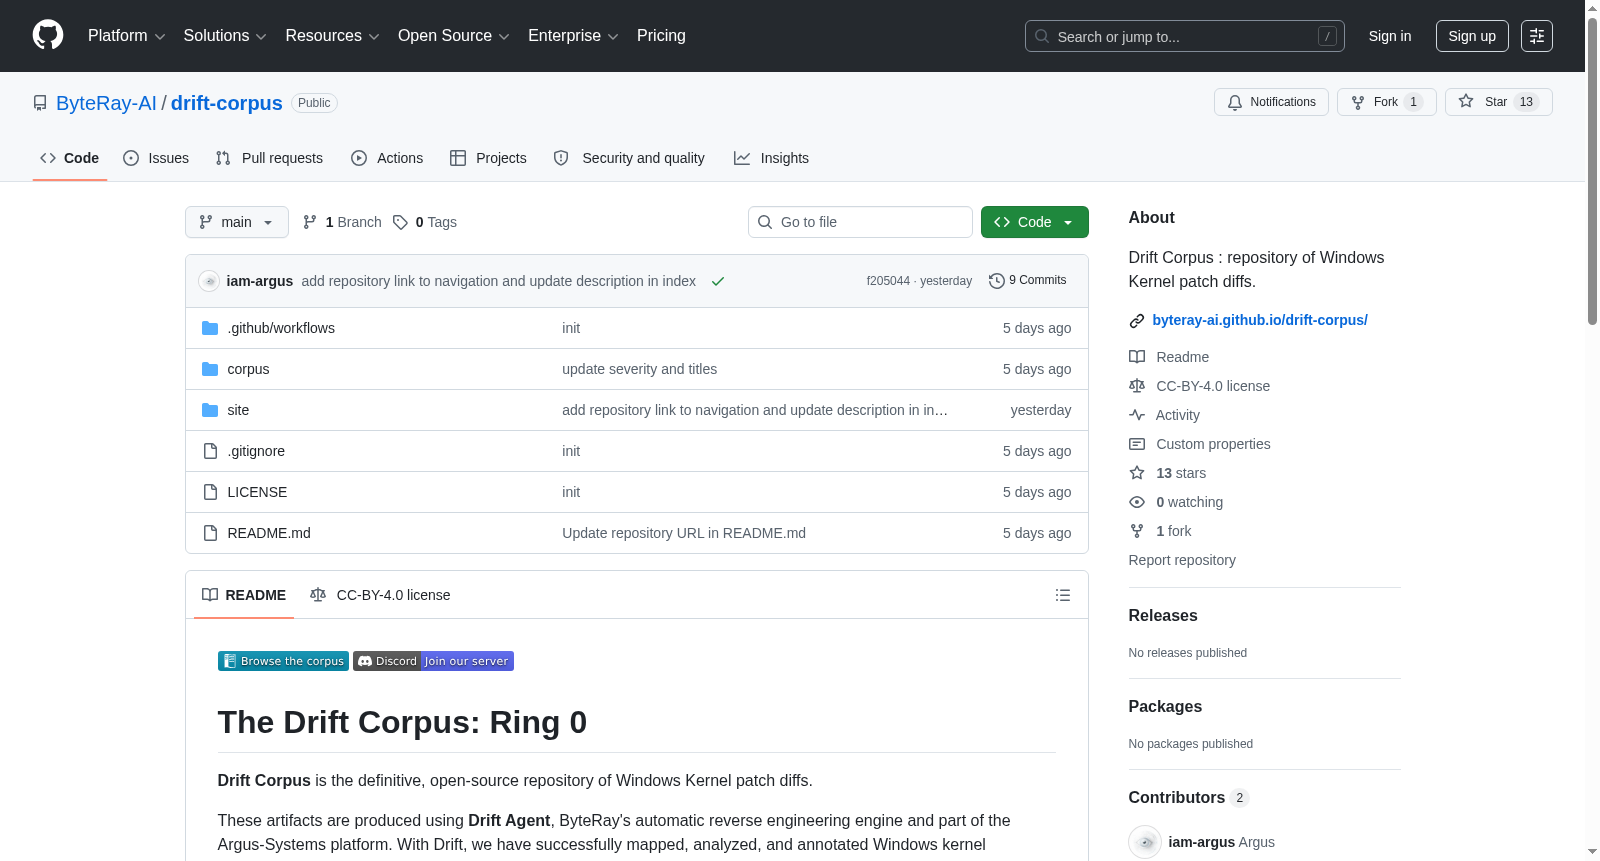The height and width of the screenshot is (861, 1600).
Task: Click the tag icon next to 0 Tags
Action: (400, 222)
